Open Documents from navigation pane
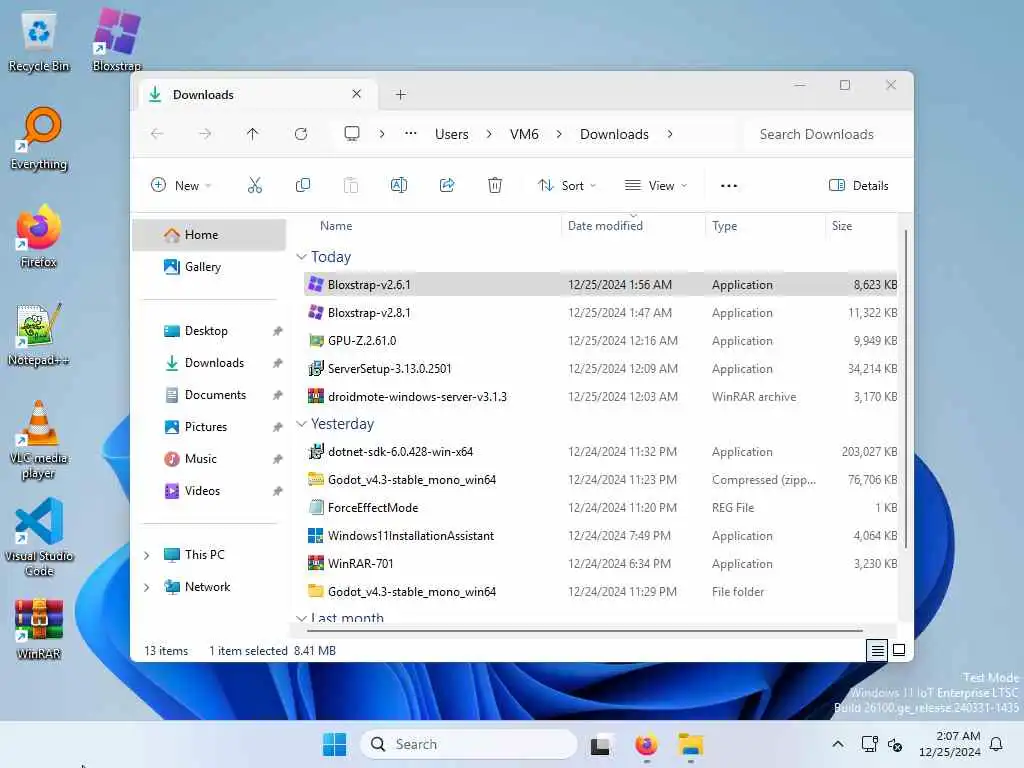The image size is (1024, 768). tap(209, 395)
